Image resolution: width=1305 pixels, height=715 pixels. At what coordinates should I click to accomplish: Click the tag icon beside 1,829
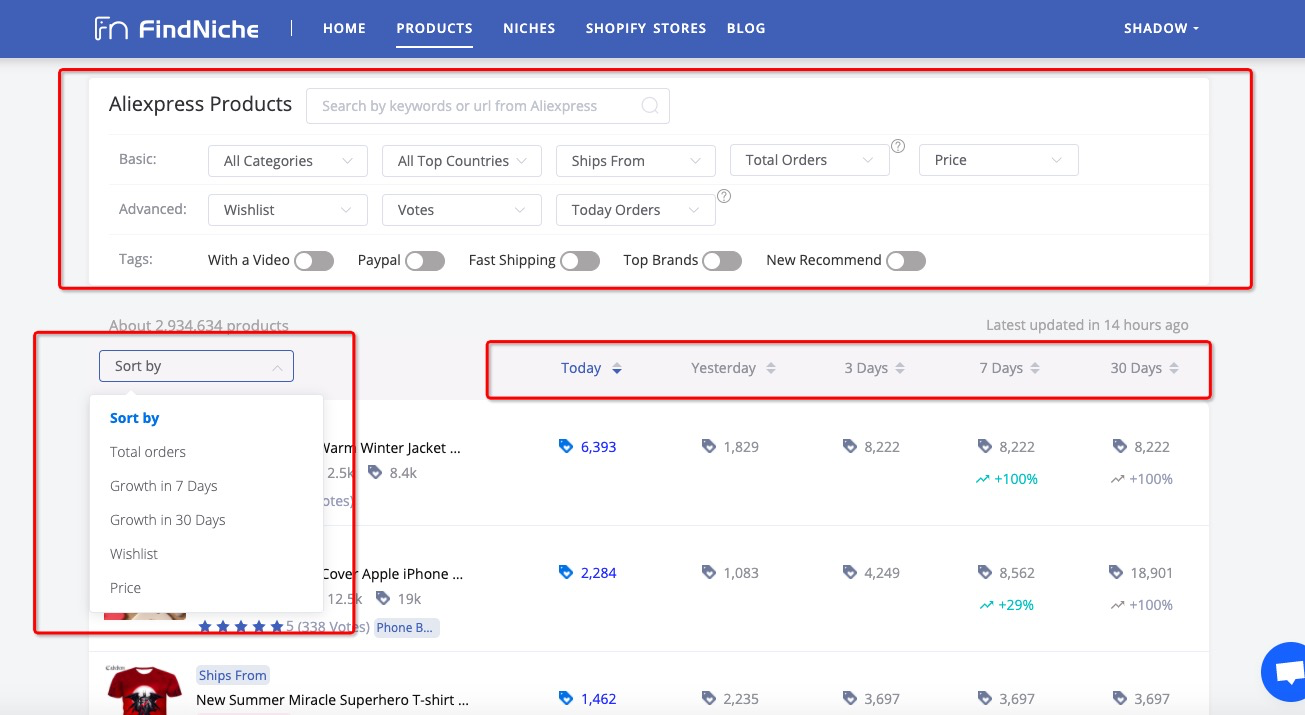709,447
